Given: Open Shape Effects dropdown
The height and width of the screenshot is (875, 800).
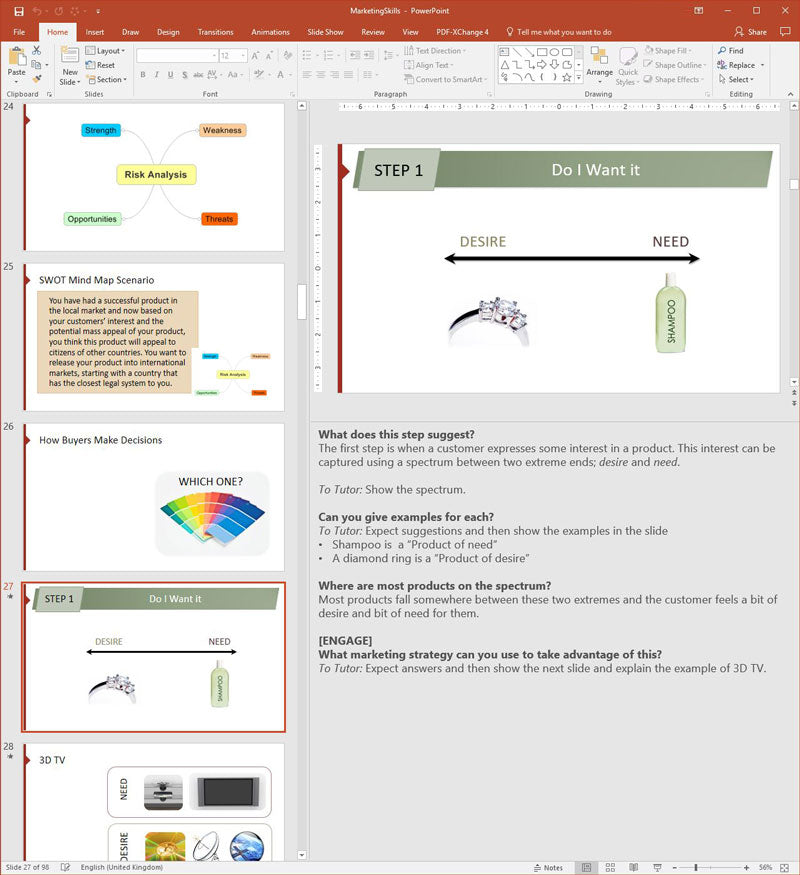Looking at the screenshot, I should (674, 79).
